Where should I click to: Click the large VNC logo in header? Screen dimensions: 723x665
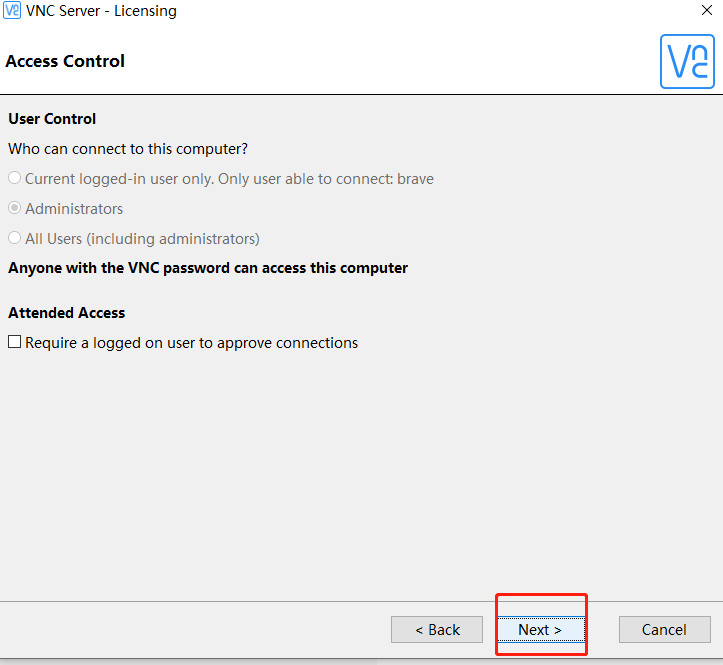[687, 62]
